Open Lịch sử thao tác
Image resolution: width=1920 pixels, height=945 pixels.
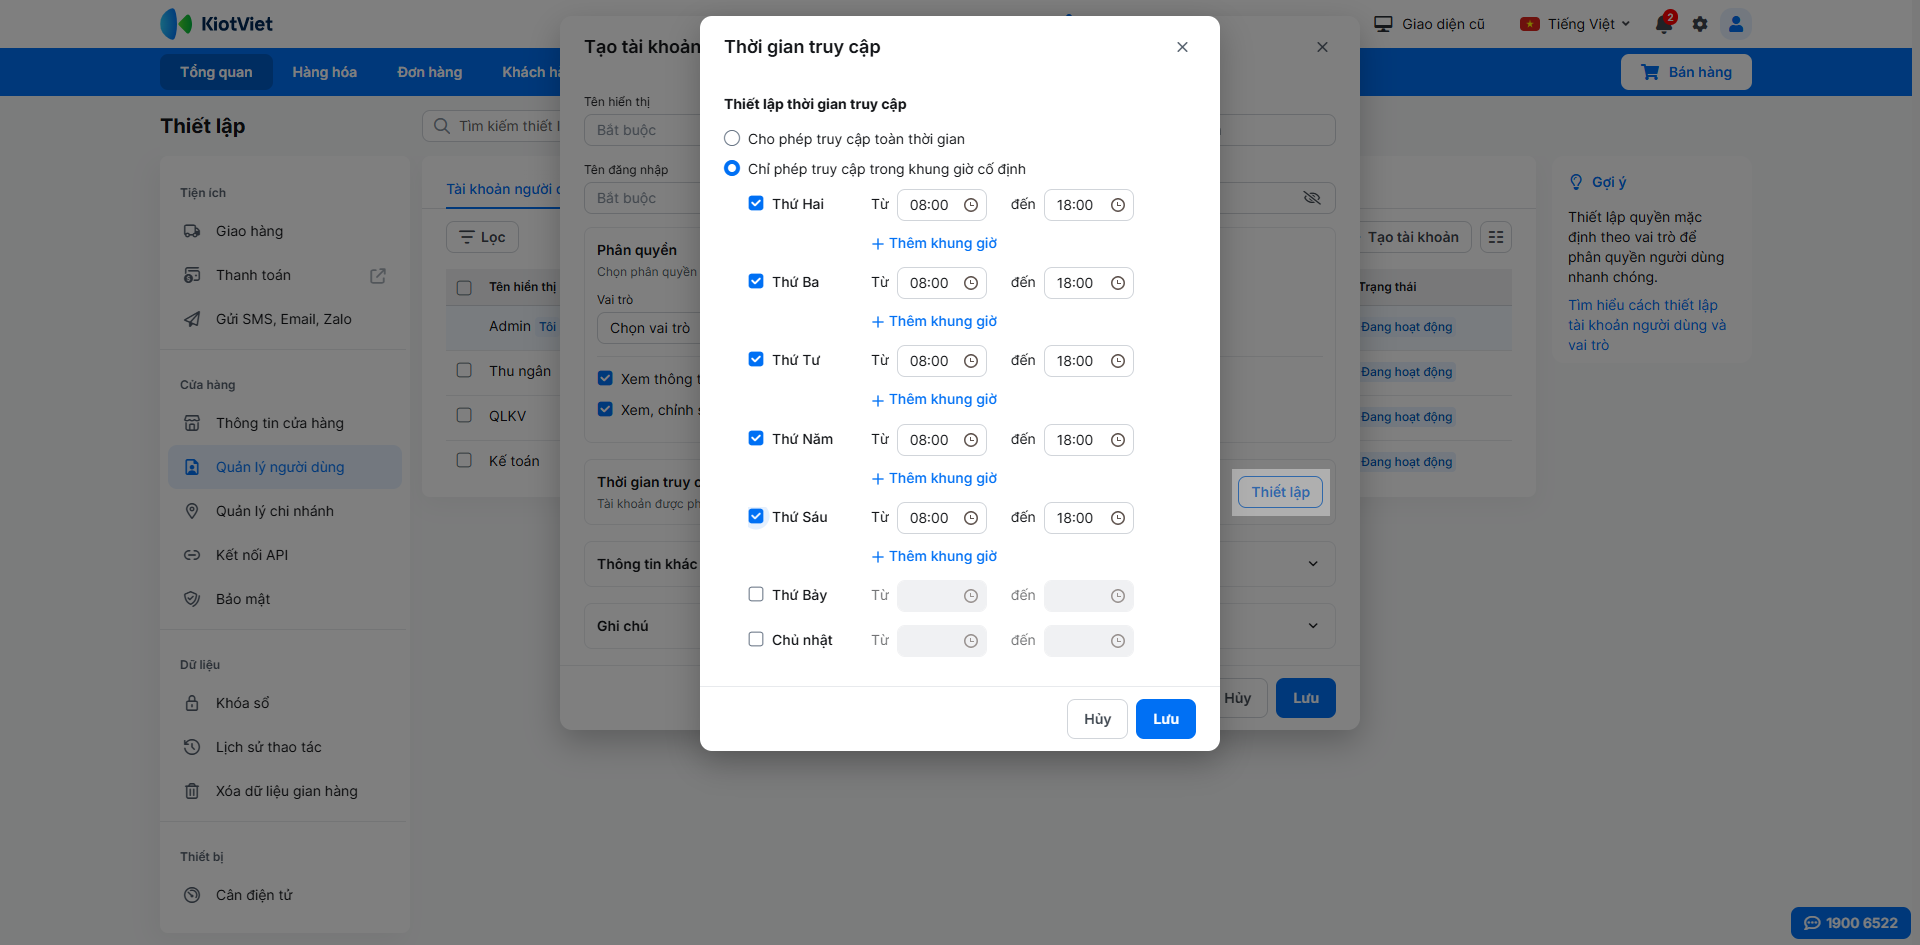point(285,747)
